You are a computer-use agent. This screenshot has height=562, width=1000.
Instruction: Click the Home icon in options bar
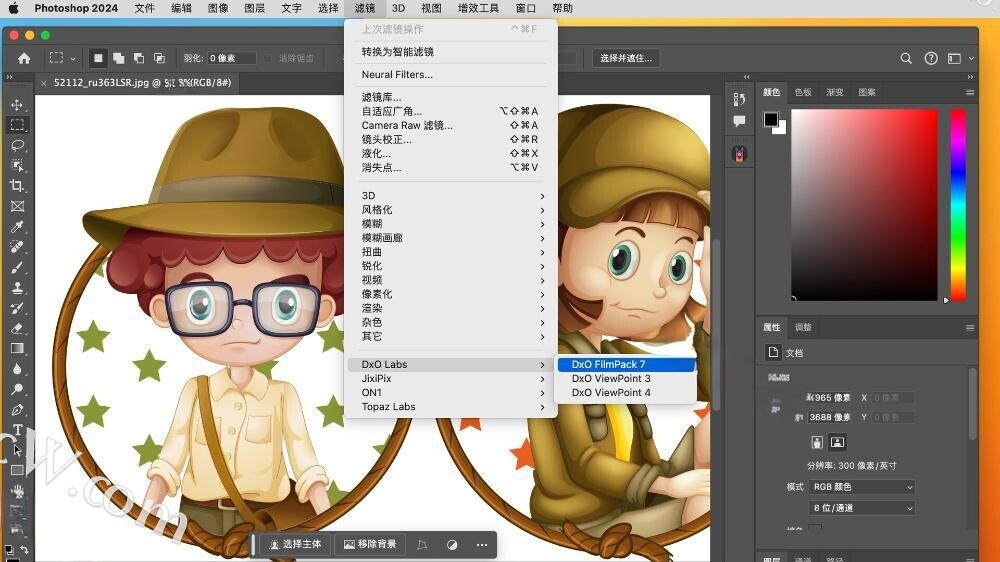(24, 58)
